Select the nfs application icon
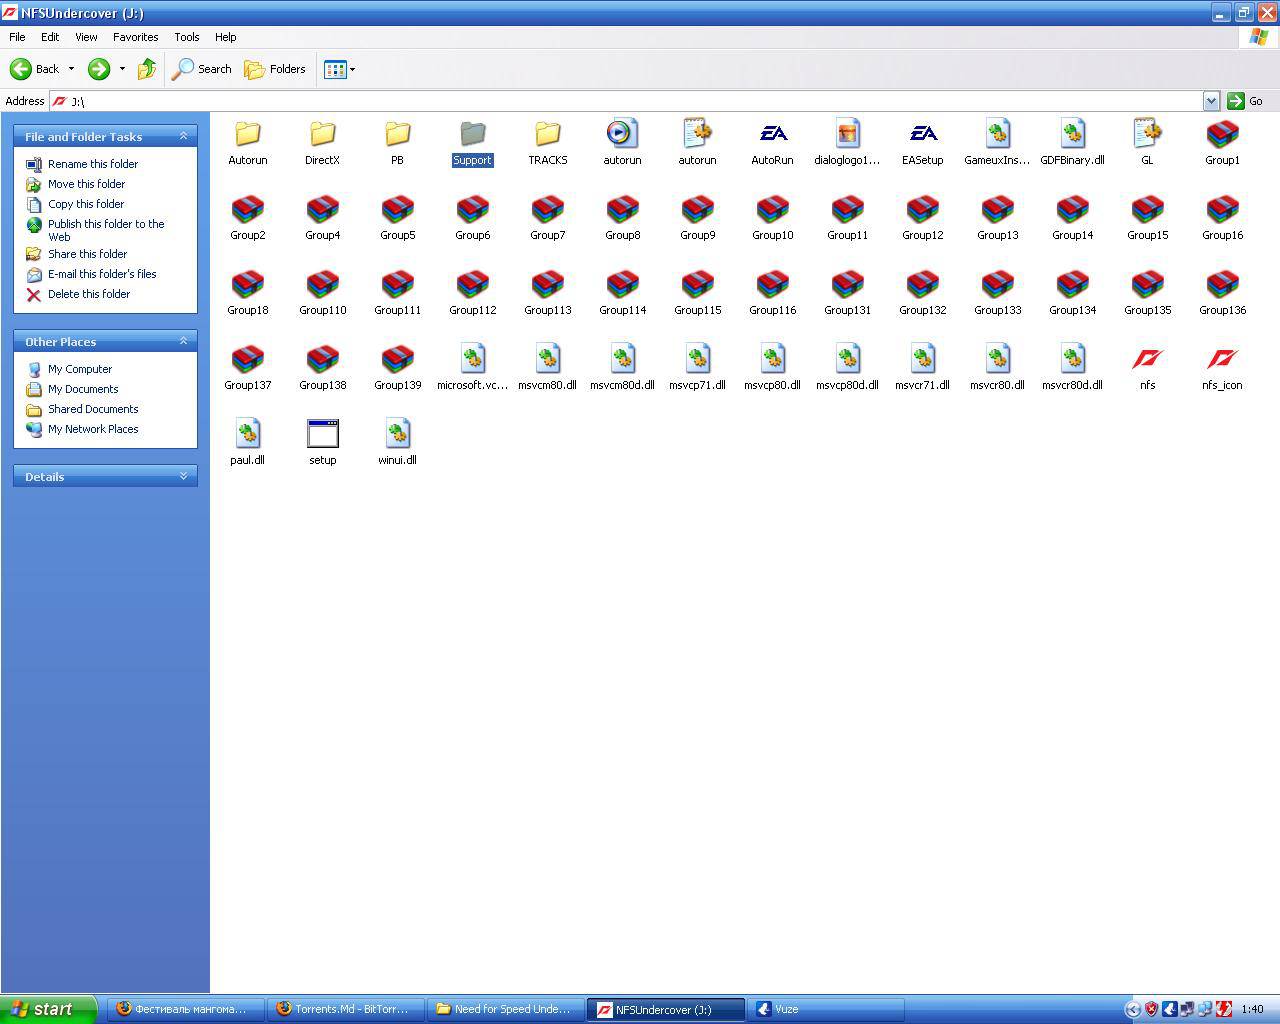 (x=1147, y=358)
